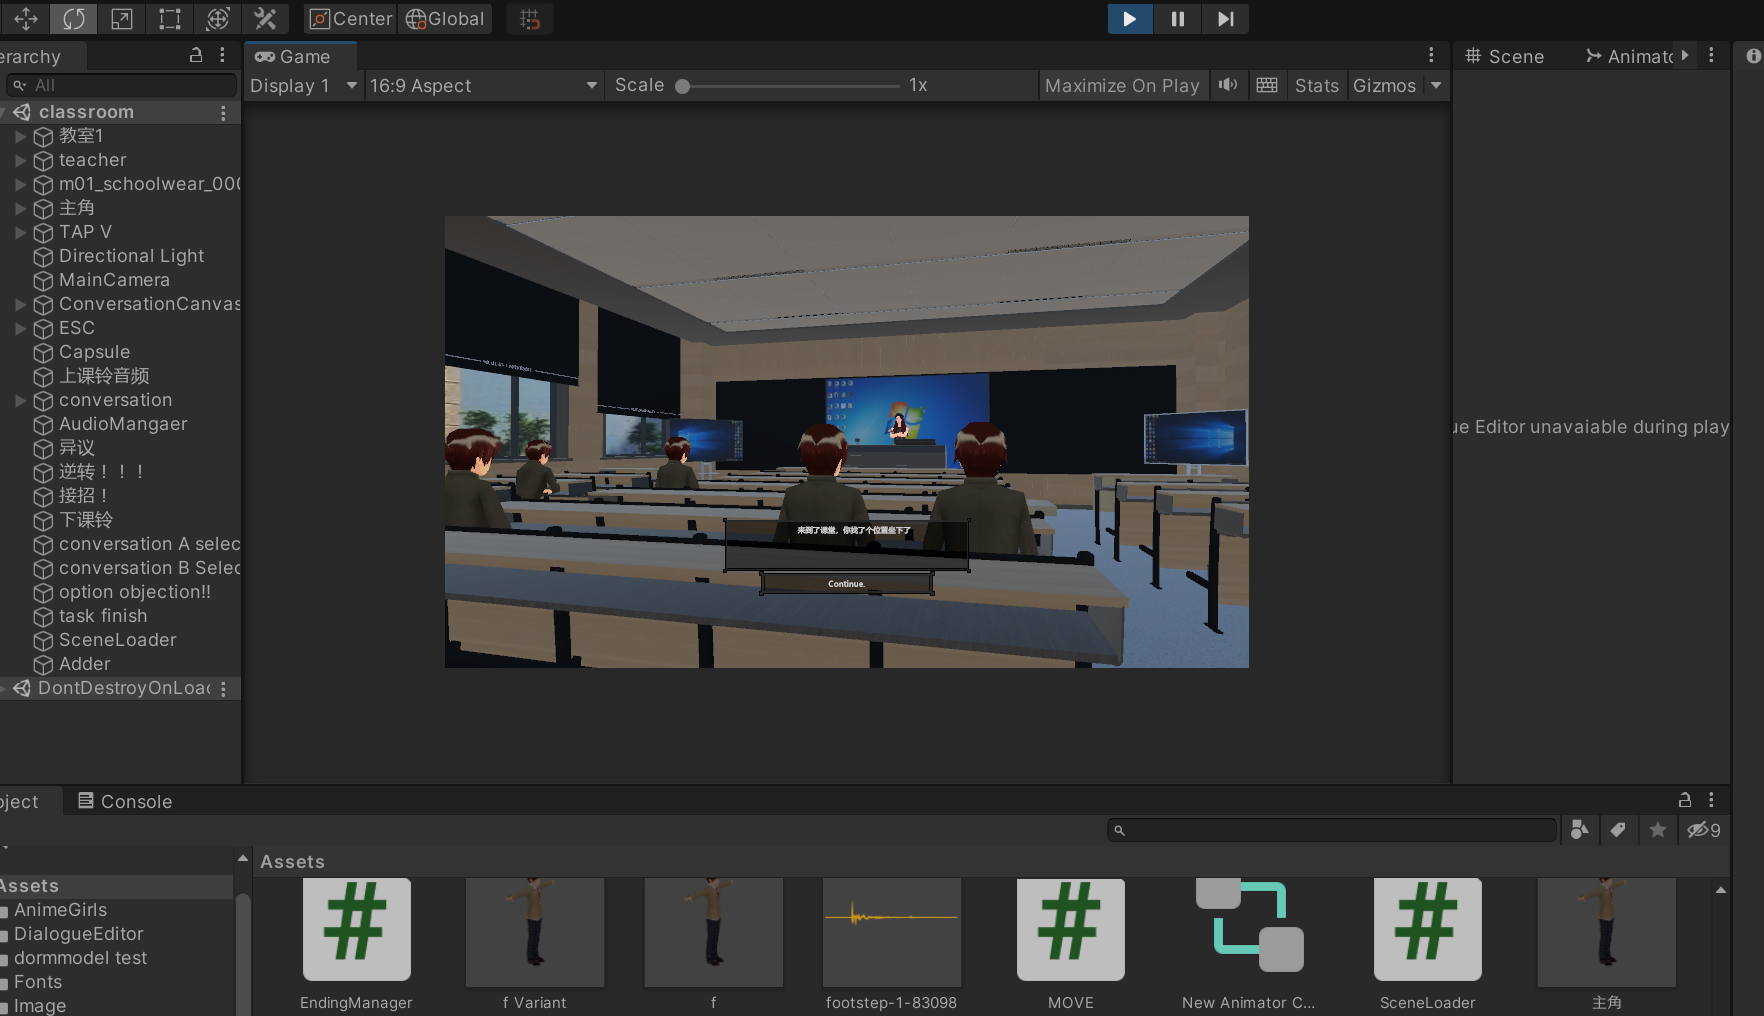1764x1016 pixels.
Task: Open the Display 1 dropdown
Action: pyautogui.click(x=303, y=86)
